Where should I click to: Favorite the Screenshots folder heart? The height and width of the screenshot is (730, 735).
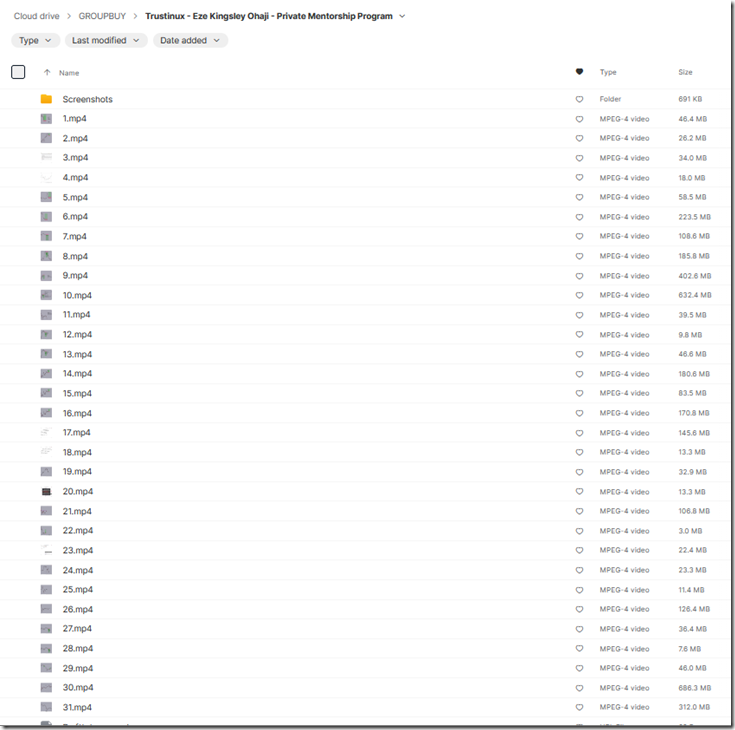point(579,99)
